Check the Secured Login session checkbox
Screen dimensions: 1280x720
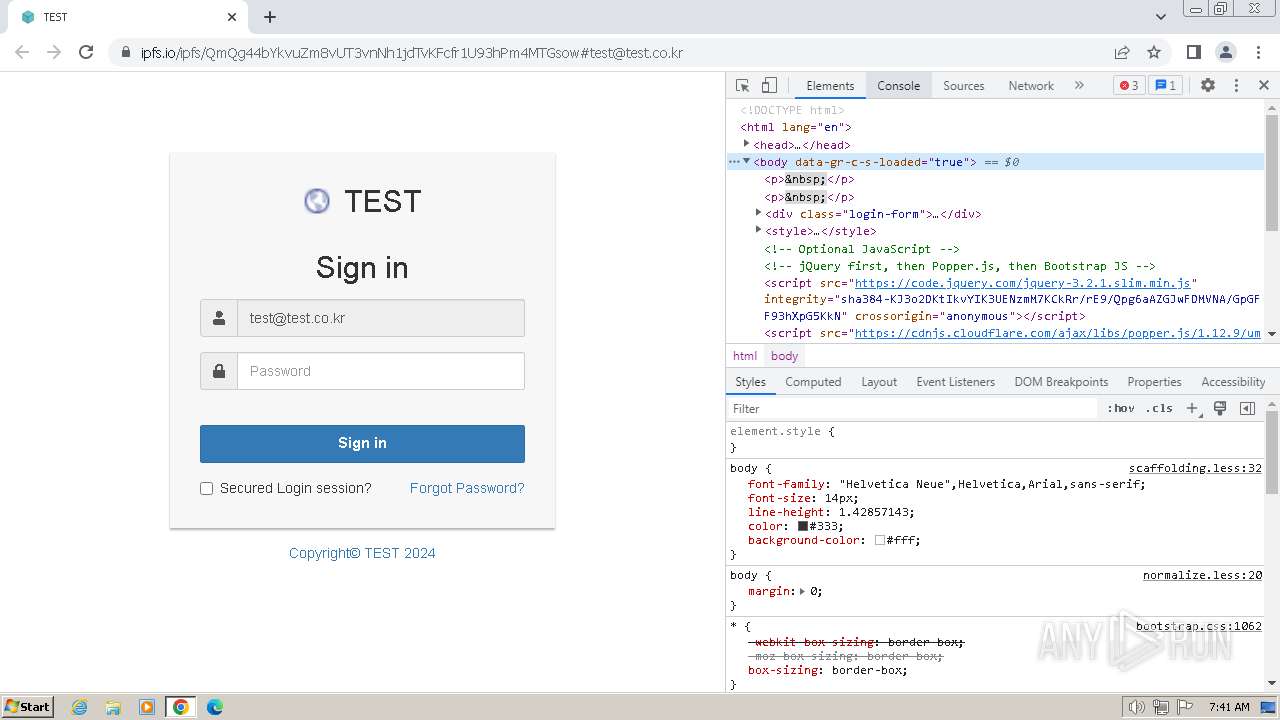tap(207, 489)
